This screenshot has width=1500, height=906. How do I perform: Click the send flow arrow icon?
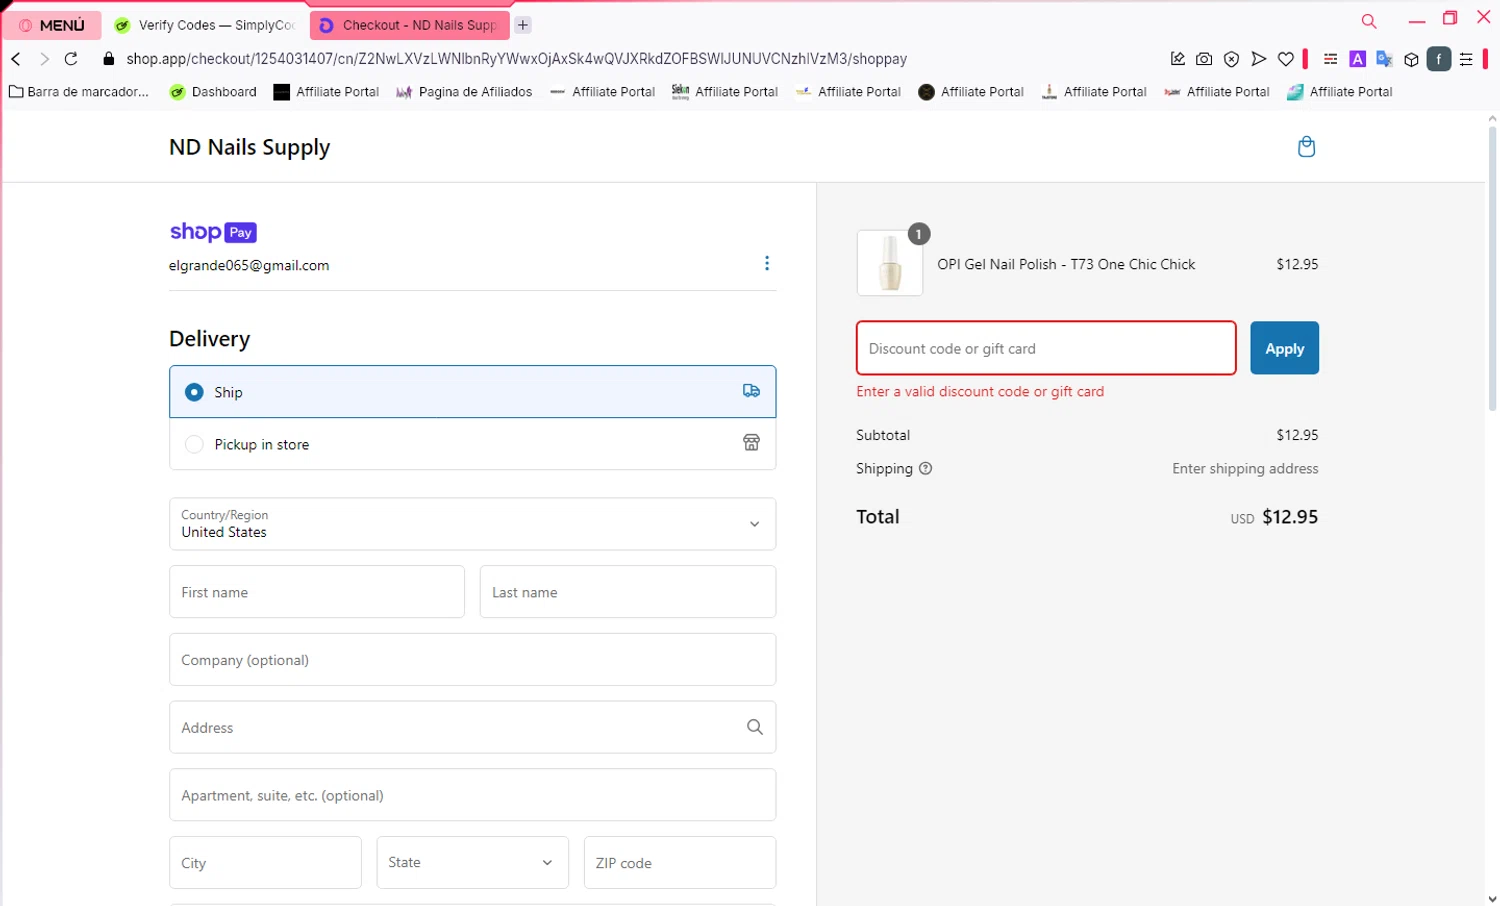point(1259,59)
